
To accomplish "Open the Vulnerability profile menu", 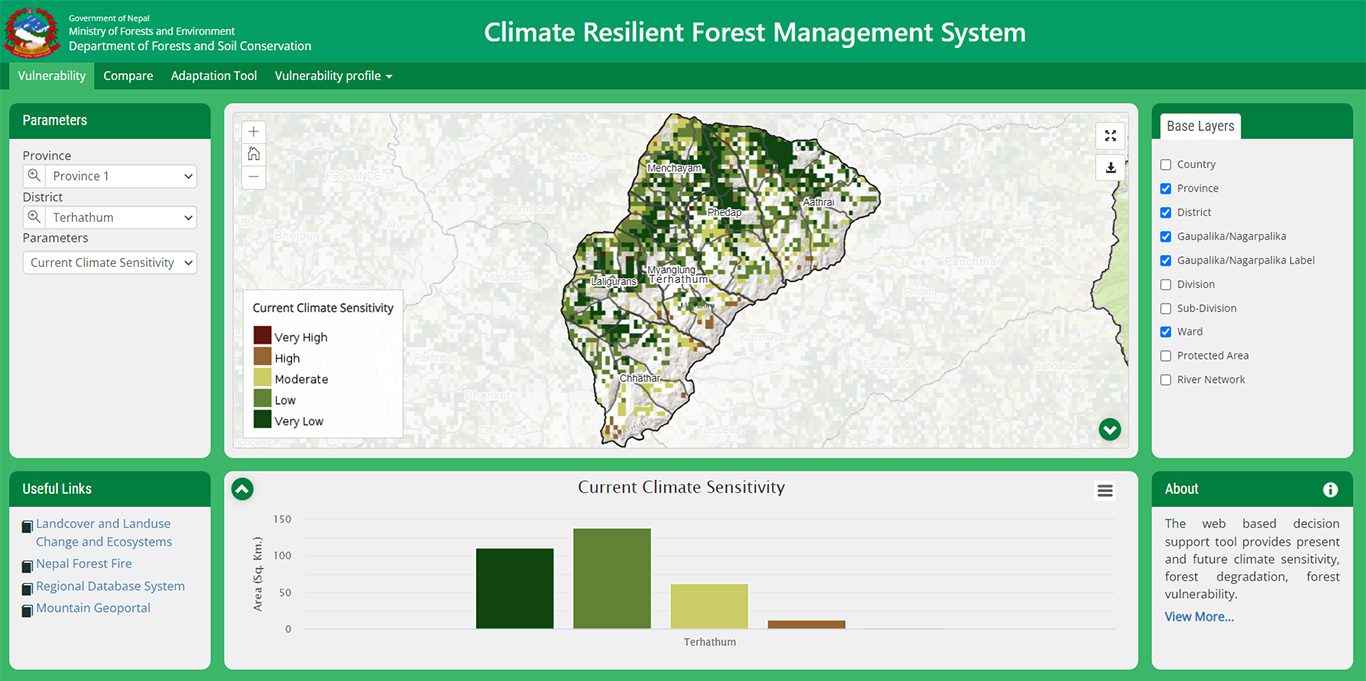I will coord(333,76).
